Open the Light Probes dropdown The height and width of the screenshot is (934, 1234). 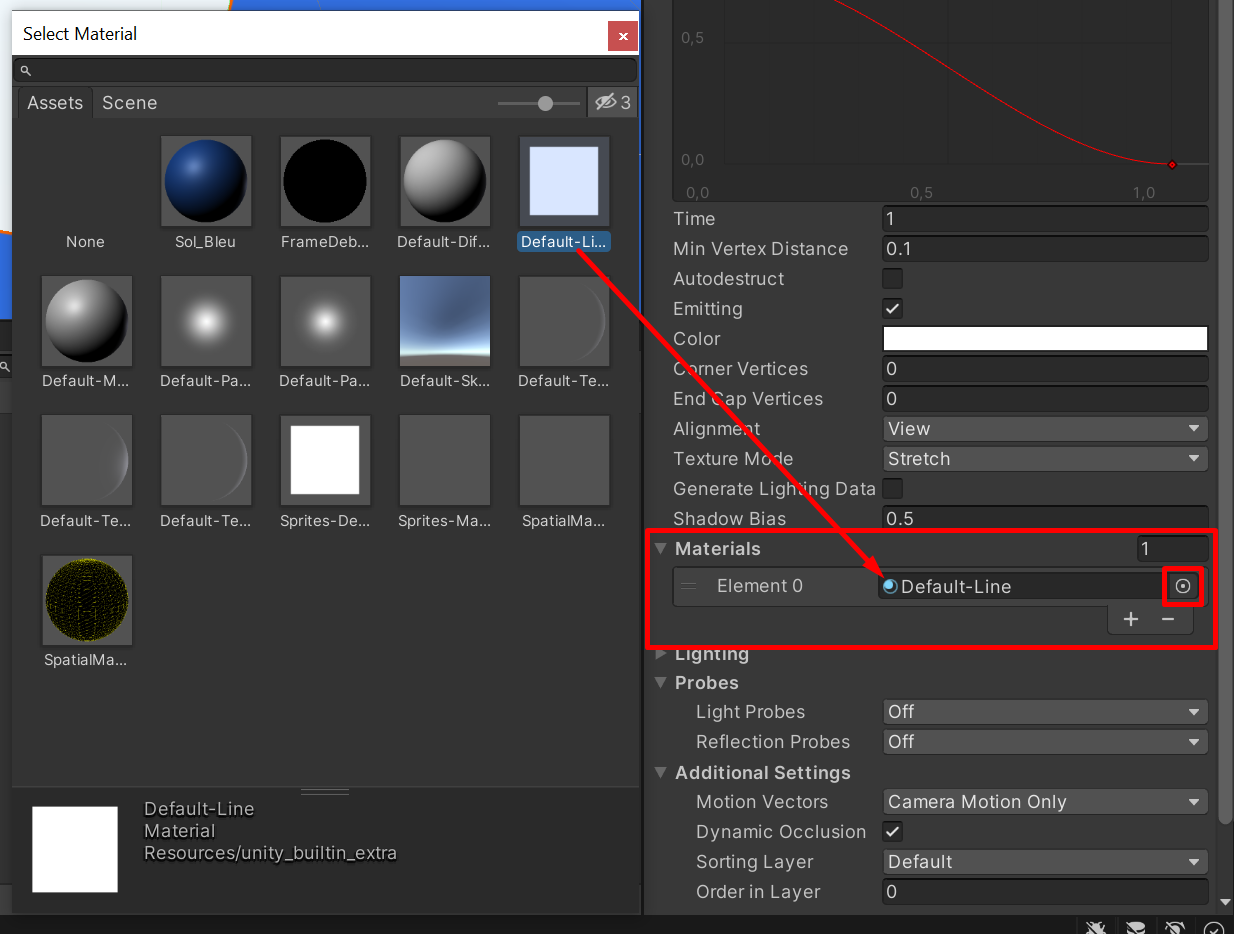point(1045,711)
